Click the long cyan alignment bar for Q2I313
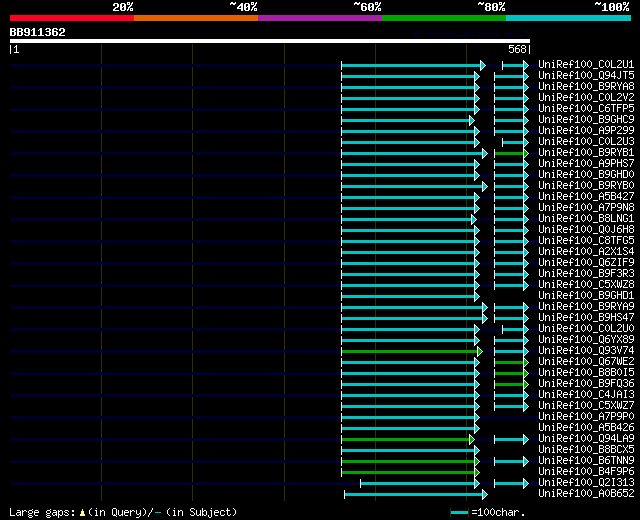The width and height of the screenshot is (640, 520). (x=418, y=484)
